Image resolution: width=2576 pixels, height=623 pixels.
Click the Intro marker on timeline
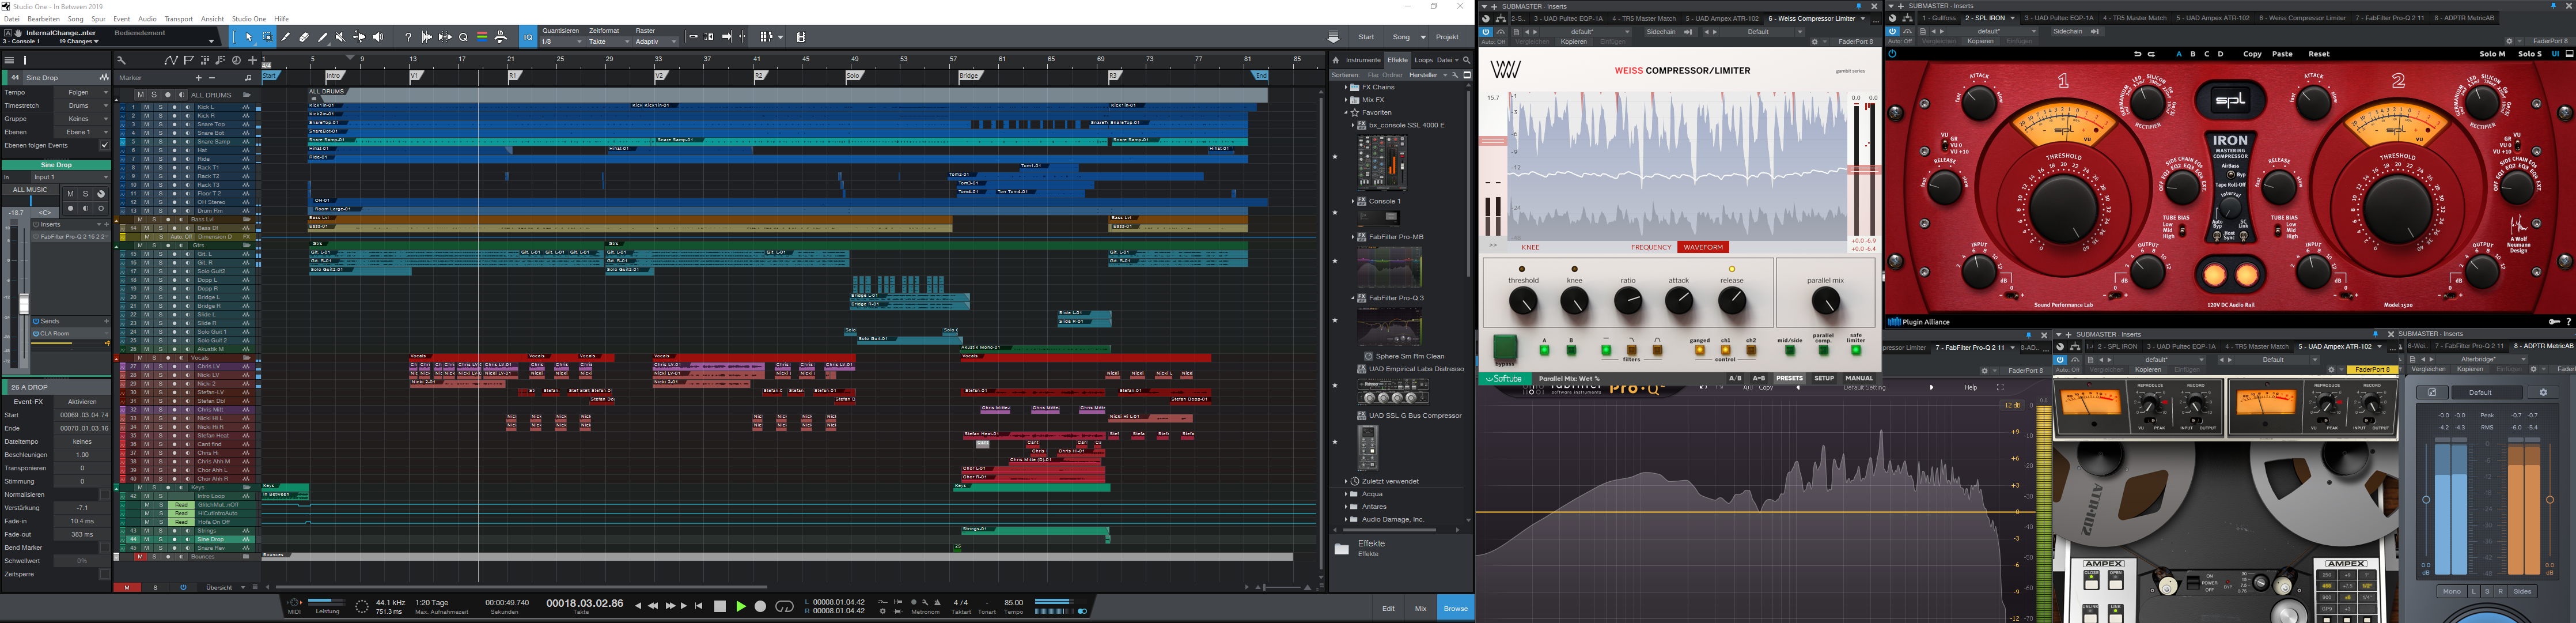point(336,76)
